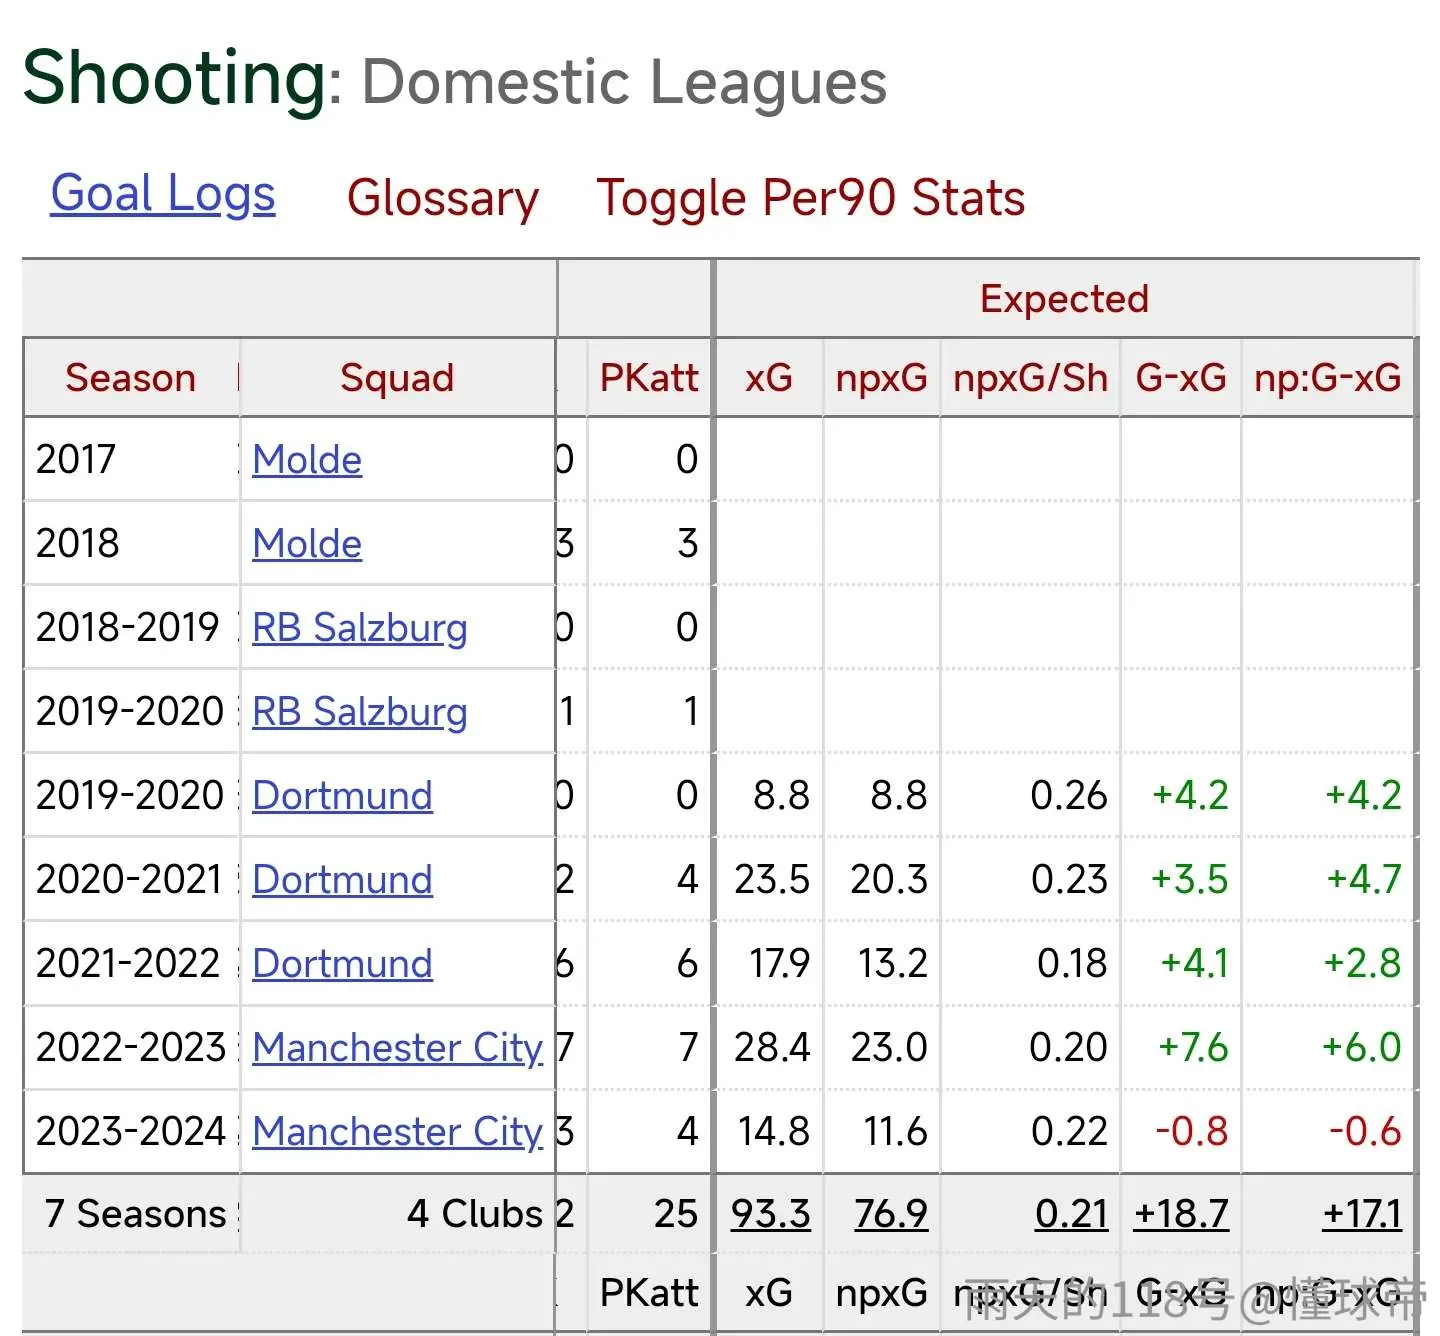Open the Glossary link
Image resolution: width=1440 pixels, height=1336 pixels.
443,198
